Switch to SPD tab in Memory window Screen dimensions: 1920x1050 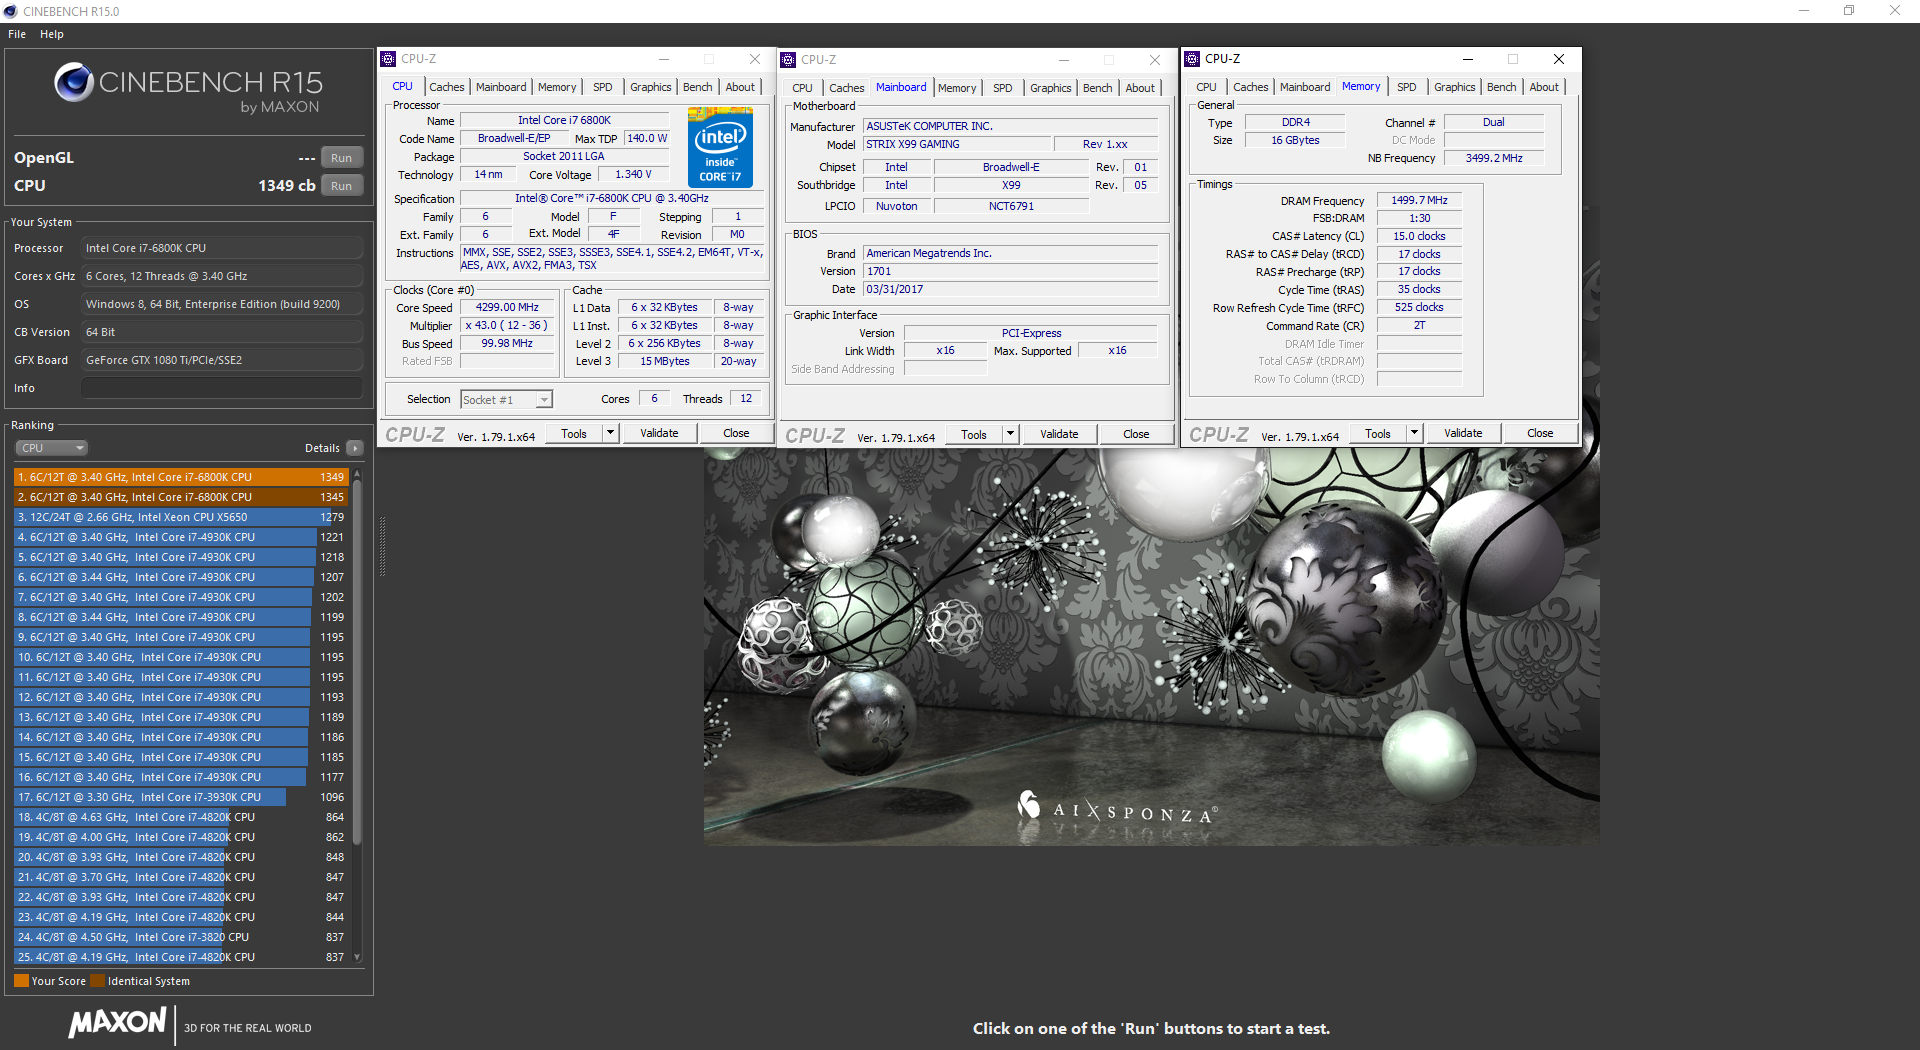(1406, 87)
